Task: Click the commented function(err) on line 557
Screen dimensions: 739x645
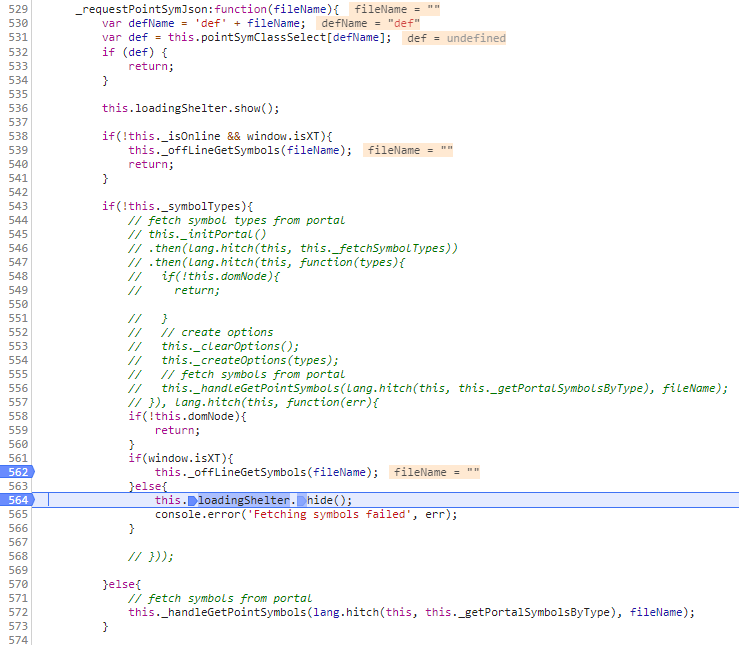Action: point(332,402)
